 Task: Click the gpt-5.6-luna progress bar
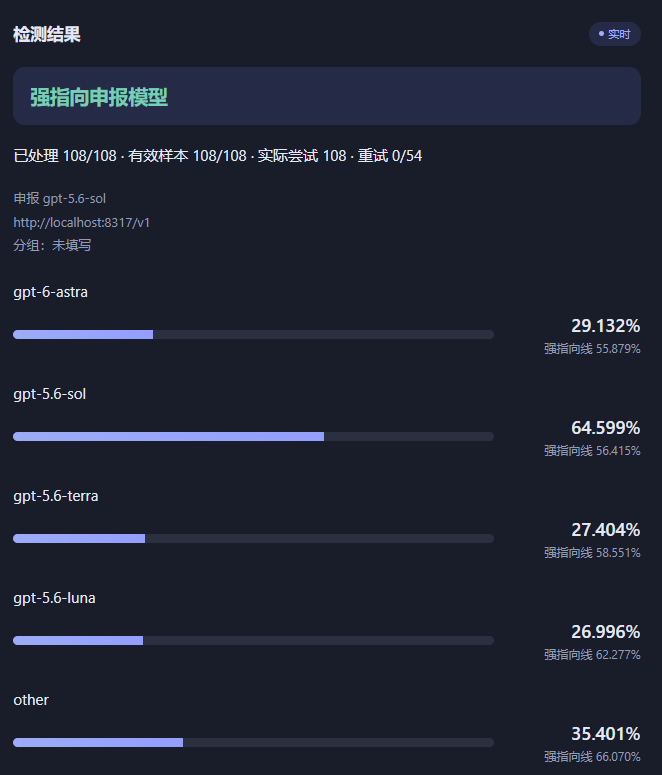click(x=253, y=641)
